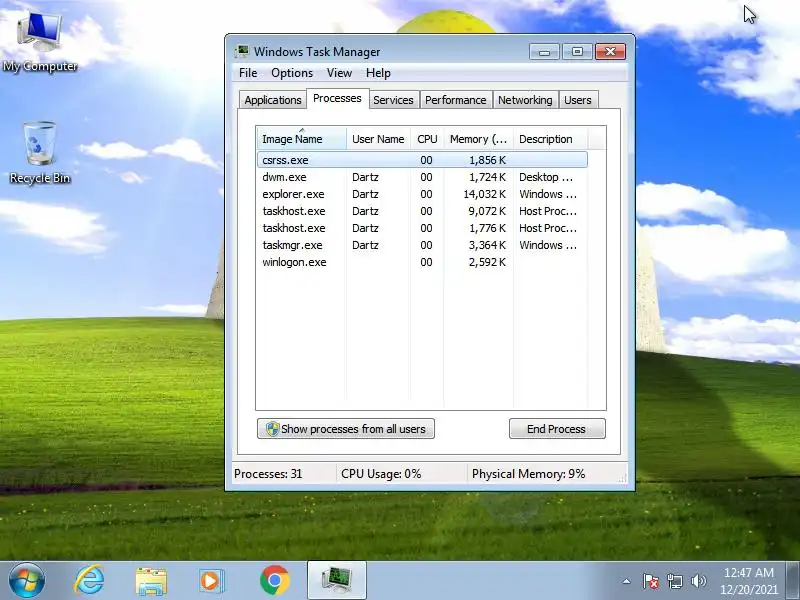Click the Processes: 31 status text

(x=268, y=474)
